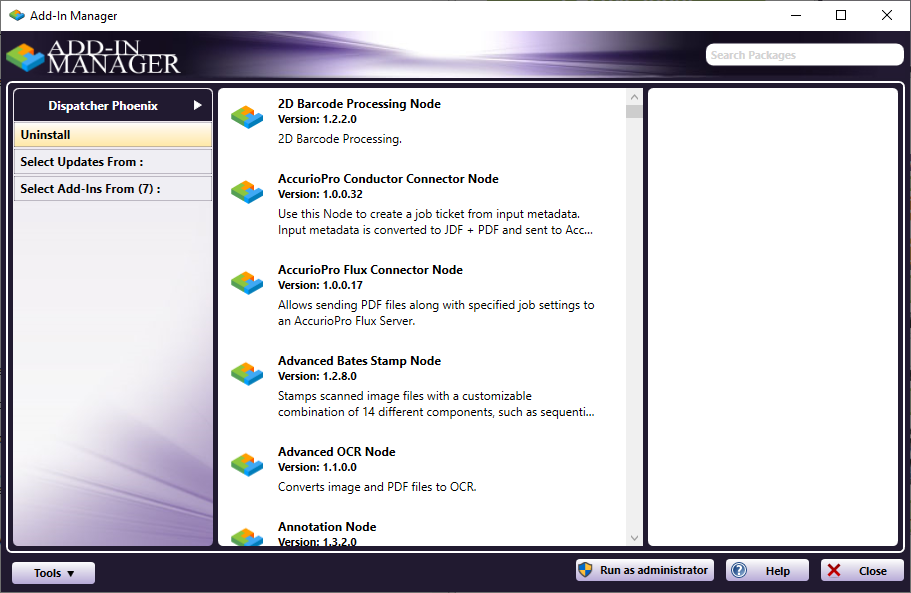Screen dimensions: 911x593
Task: Minimize the Add-In Manager window
Action: (x=796, y=15)
